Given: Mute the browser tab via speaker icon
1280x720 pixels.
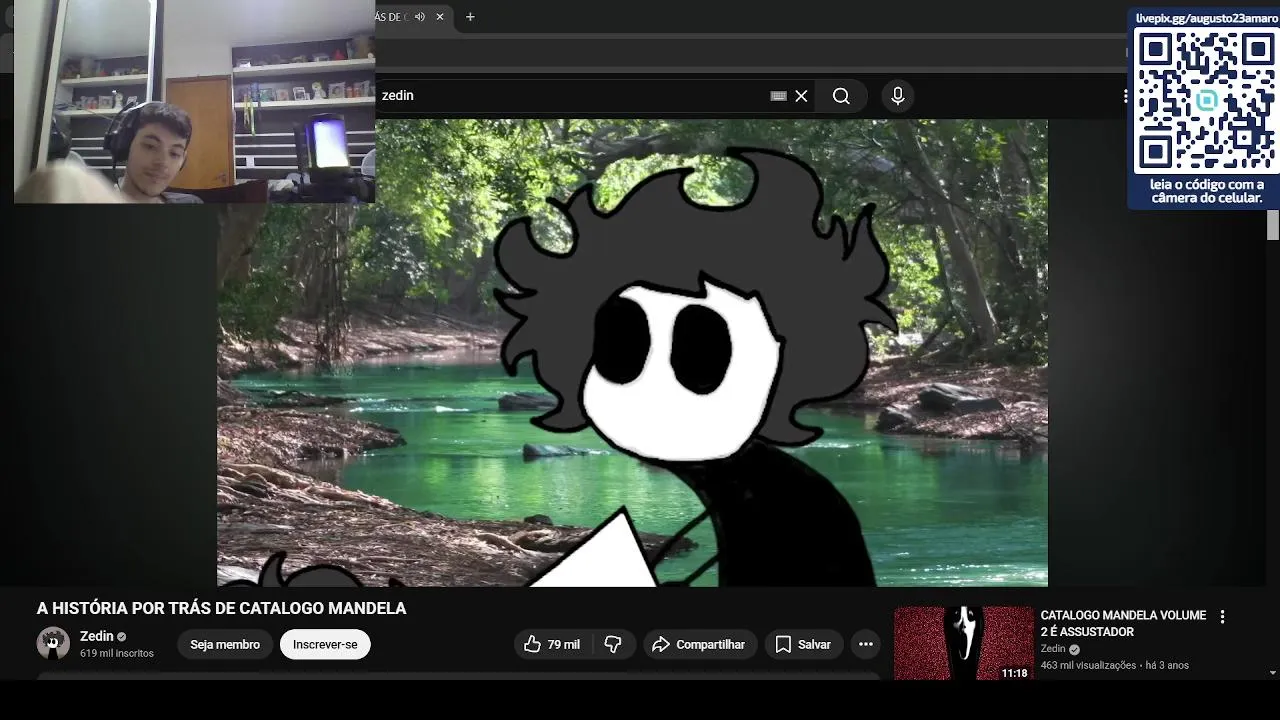Looking at the screenshot, I should point(420,17).
